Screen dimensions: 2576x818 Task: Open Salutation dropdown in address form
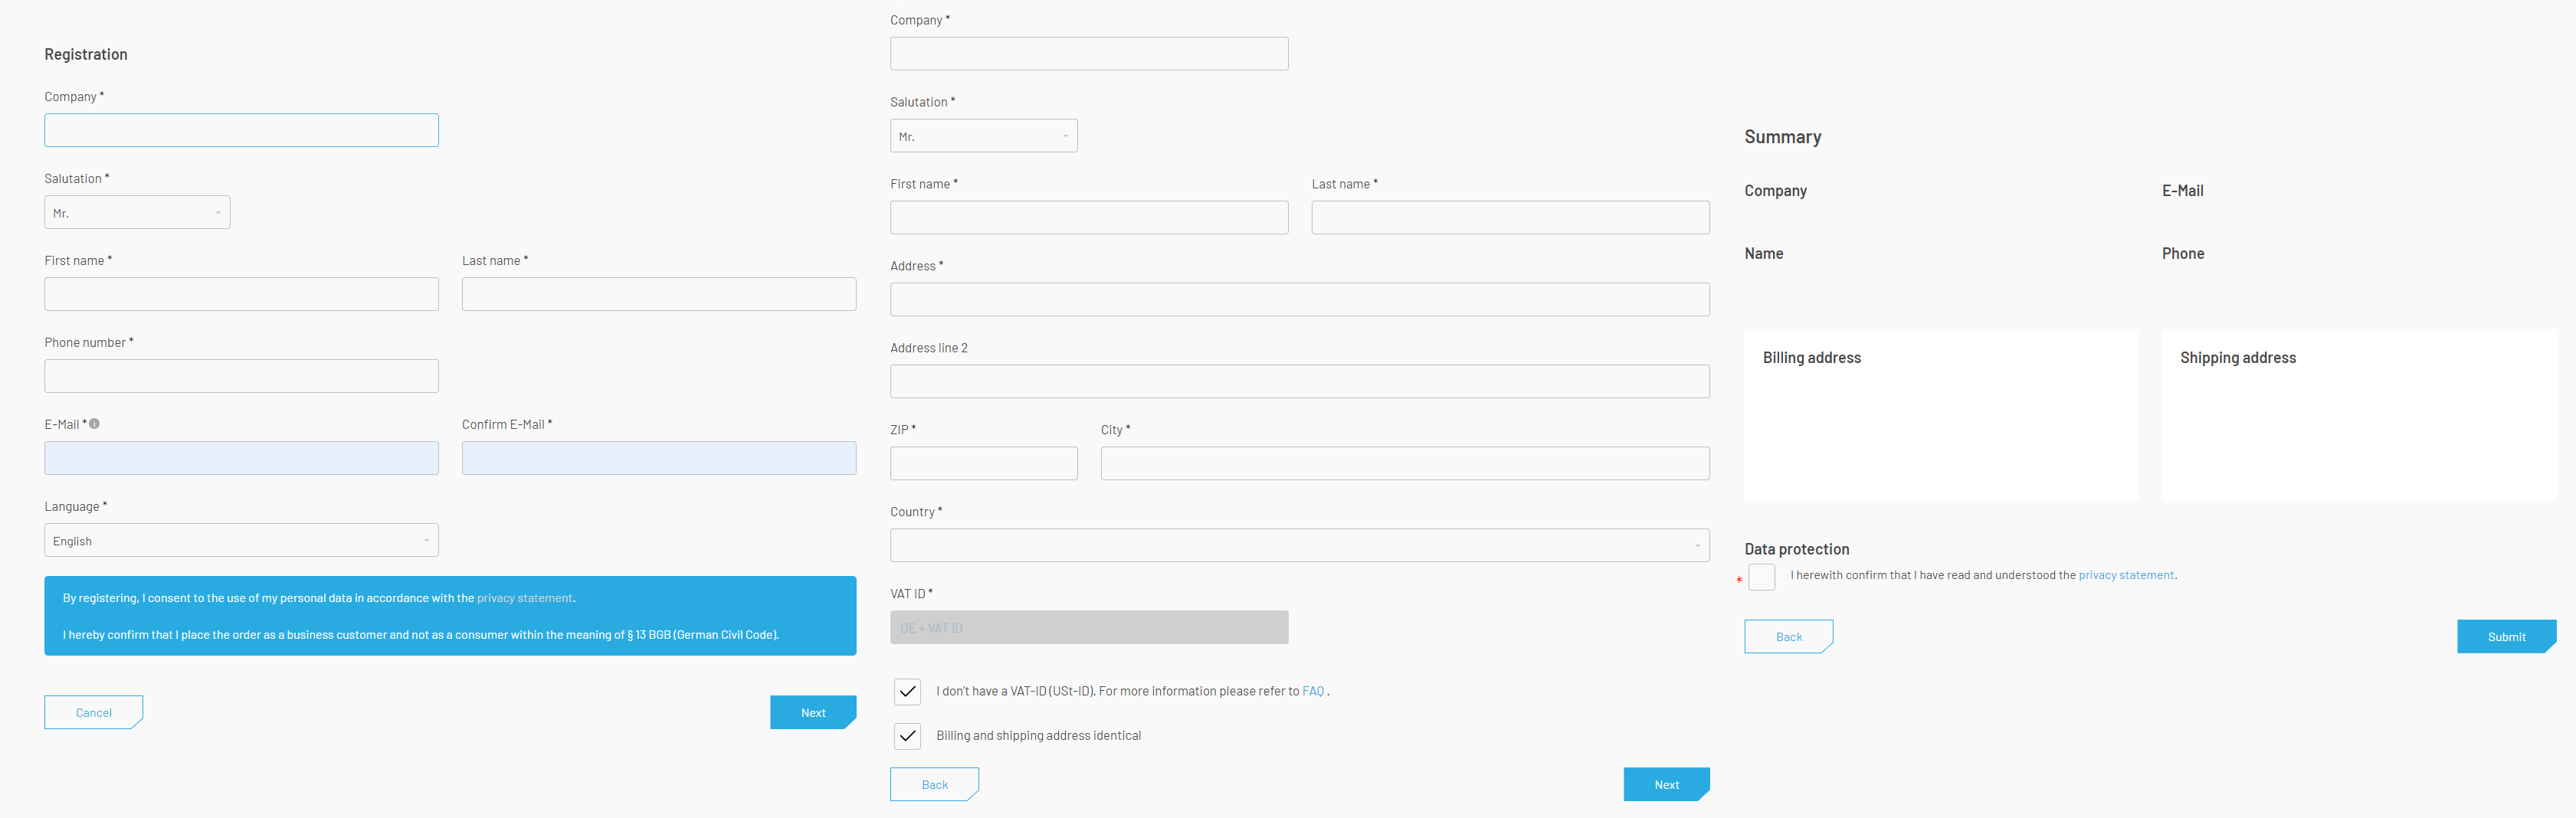pos(983,137)
